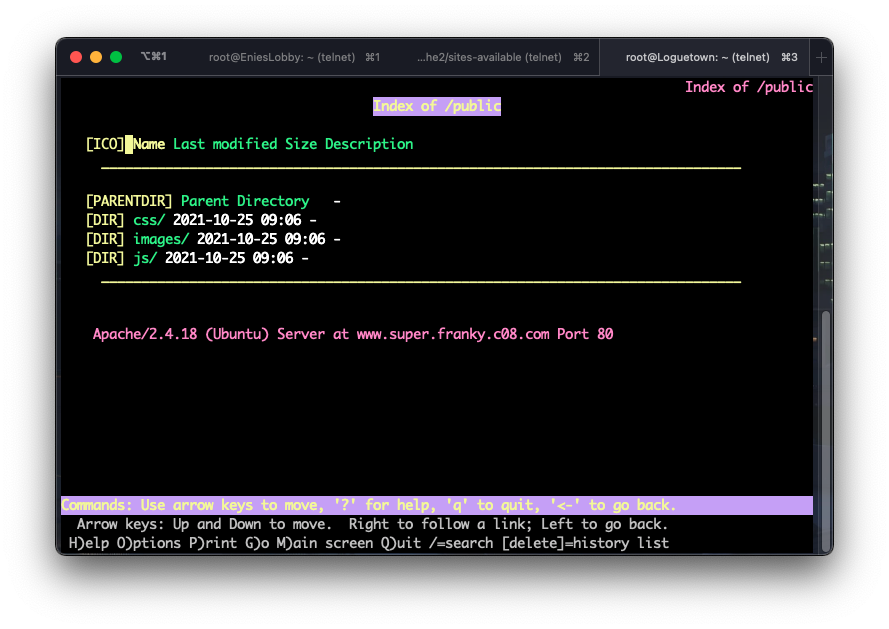The image size is (889, 629).
Task: Switch to root@EniesLobby telnet tab
Action: click(294, 57)
